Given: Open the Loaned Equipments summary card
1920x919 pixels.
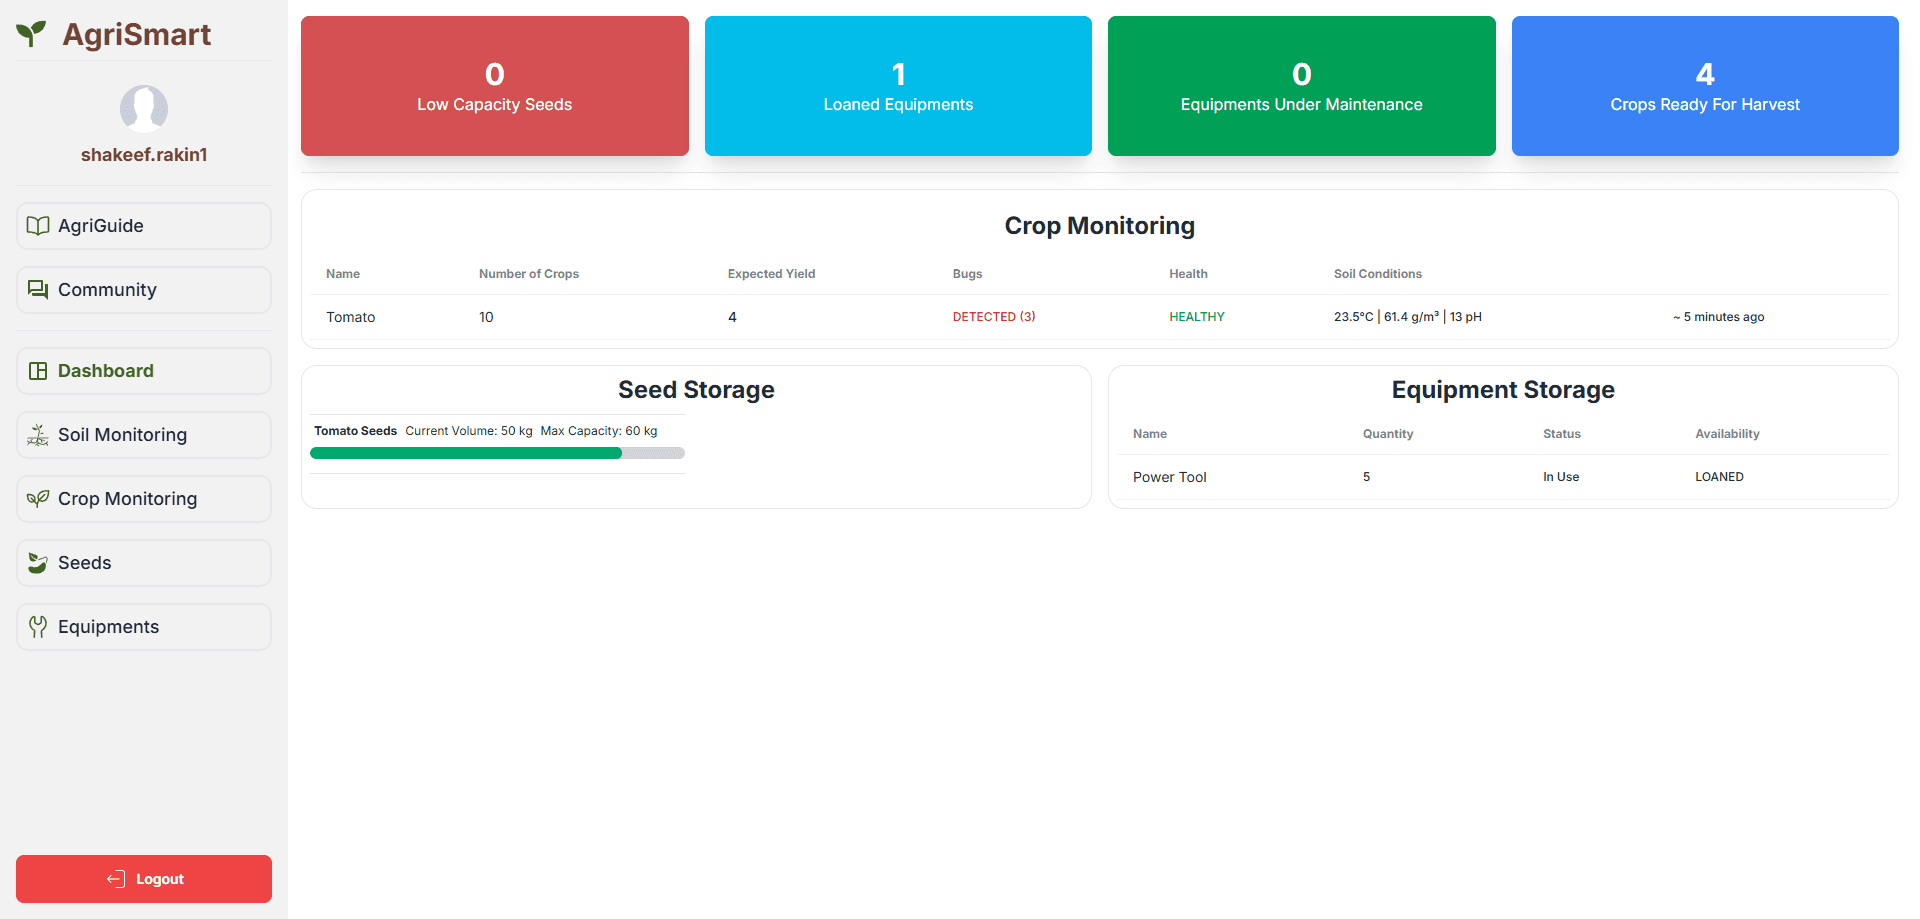Looking at the screenshot, I should [898, 86].
